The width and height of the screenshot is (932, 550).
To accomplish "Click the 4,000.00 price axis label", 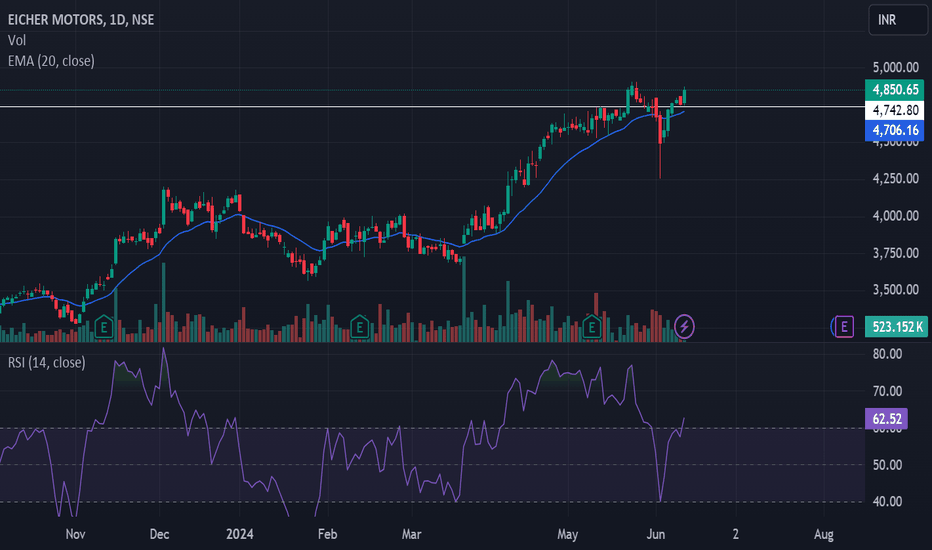I will click(x=895, y=215).
